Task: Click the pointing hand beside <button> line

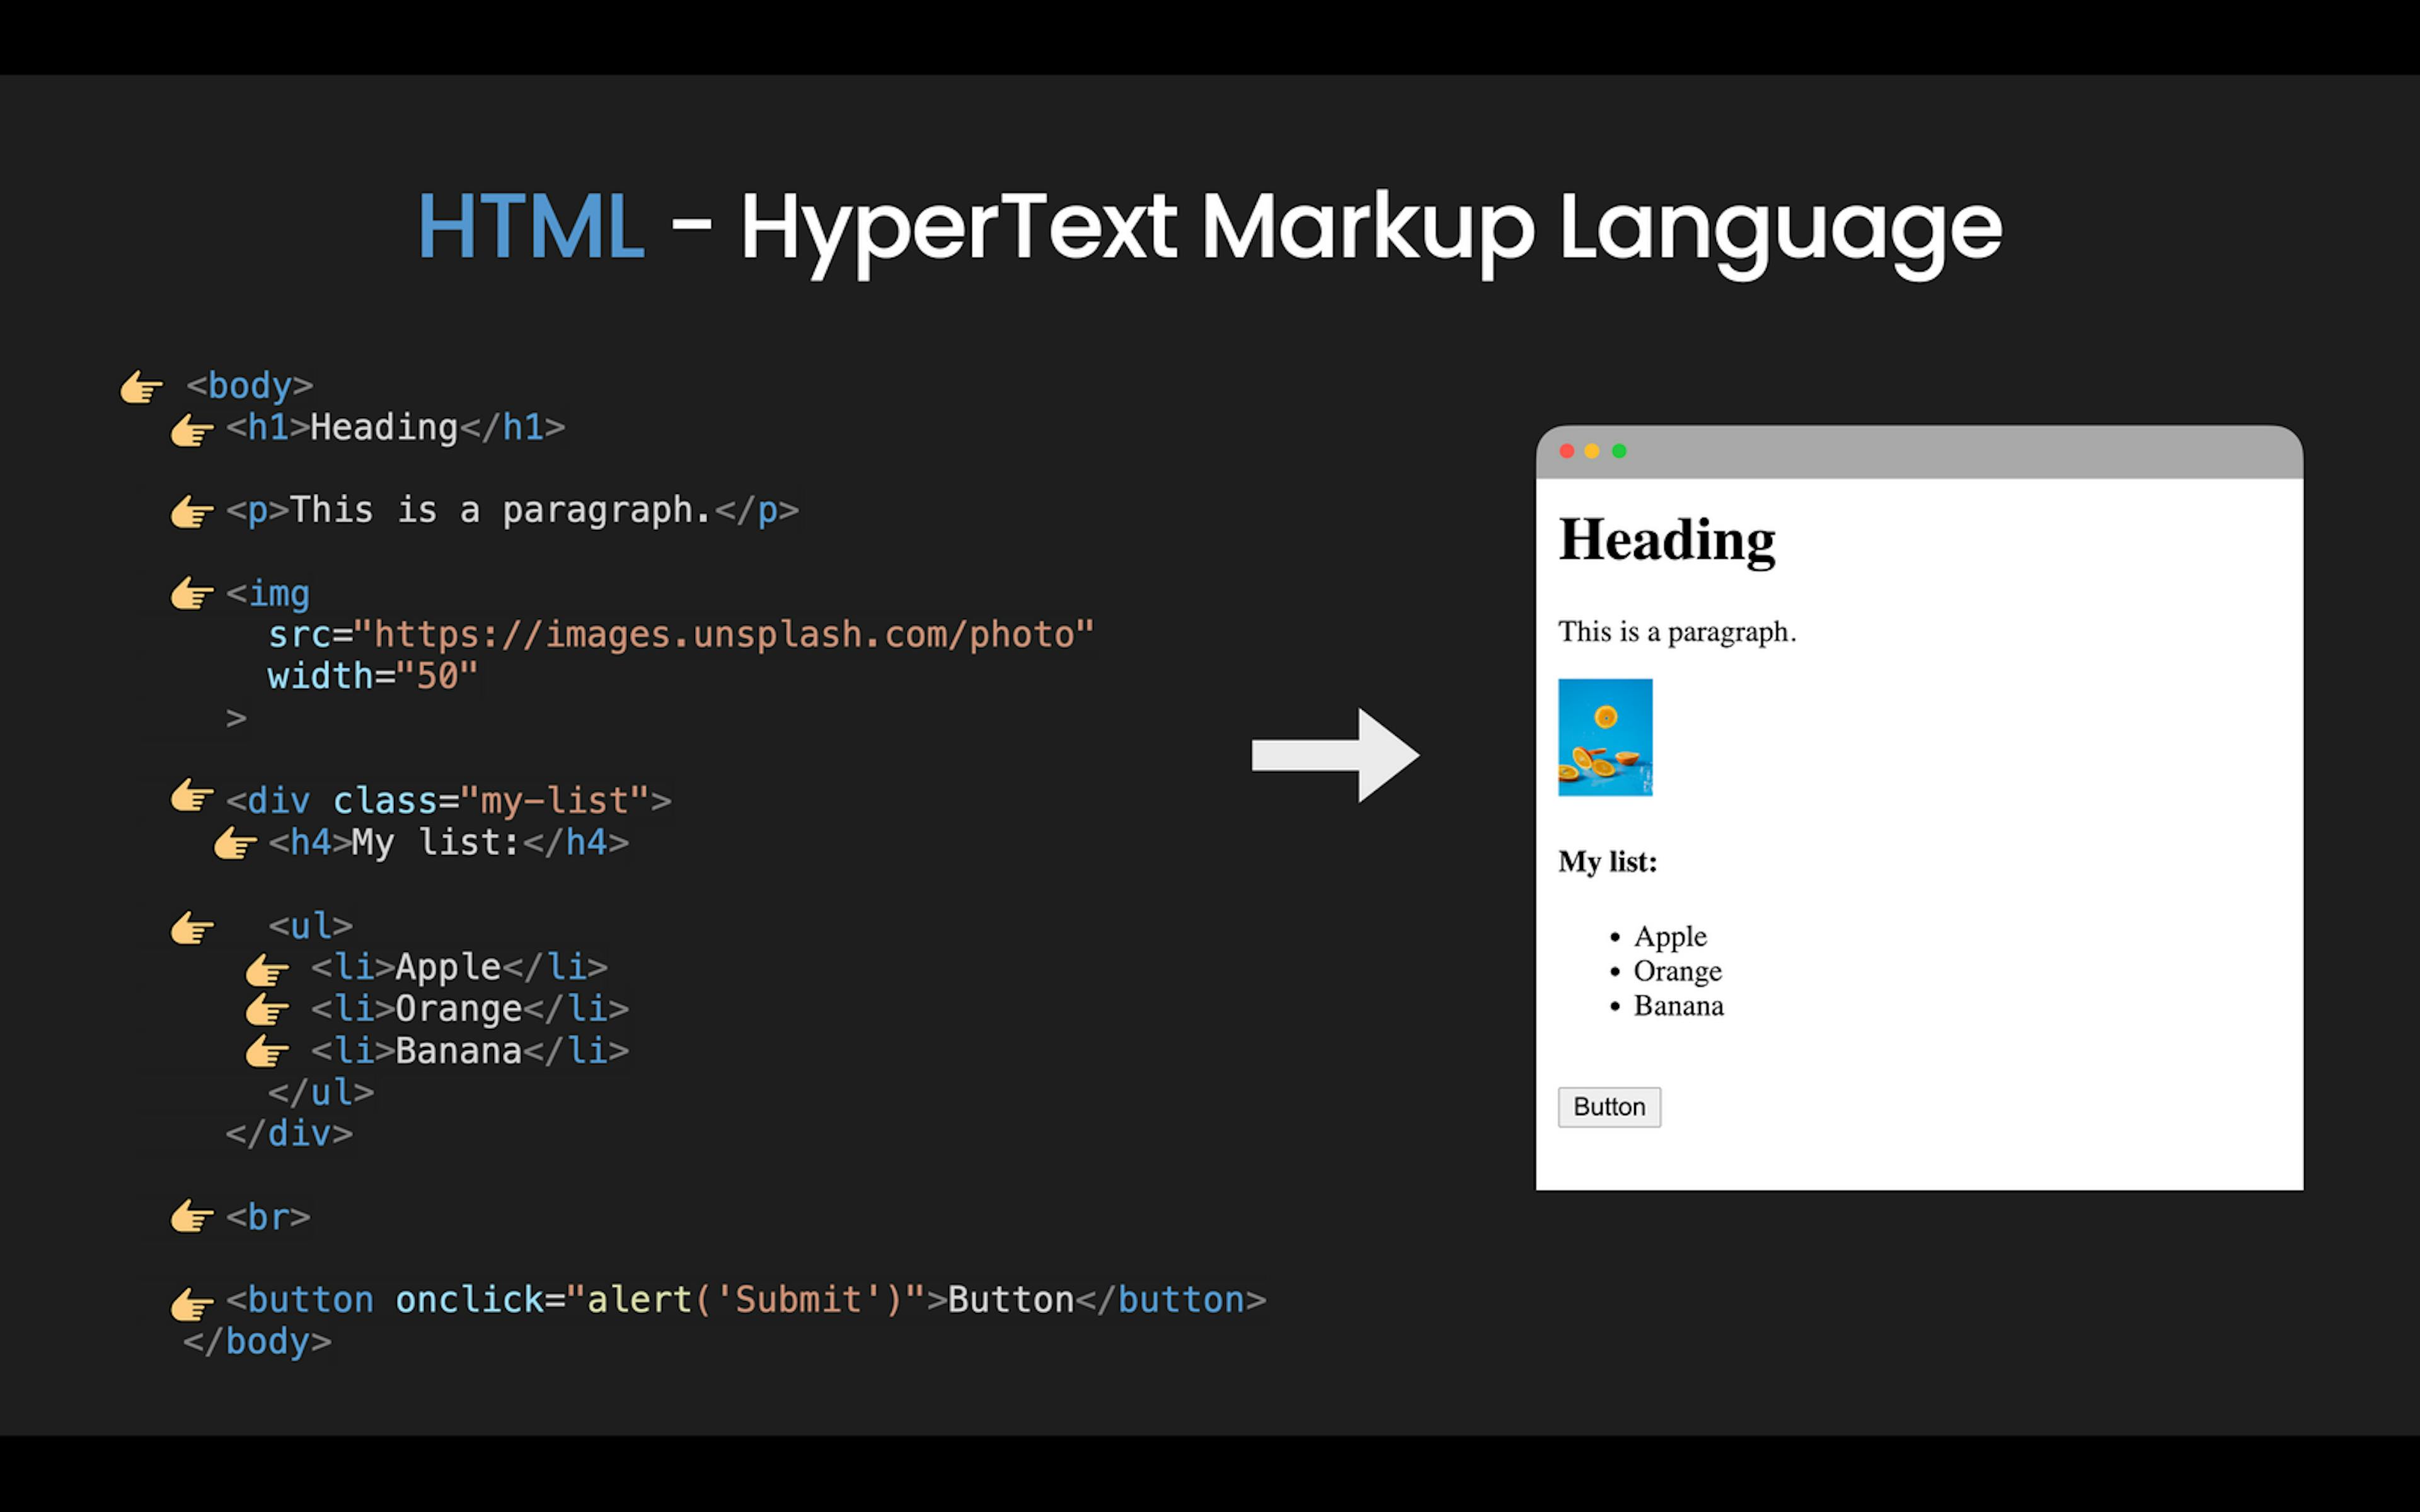Action: pos(191,1304)
